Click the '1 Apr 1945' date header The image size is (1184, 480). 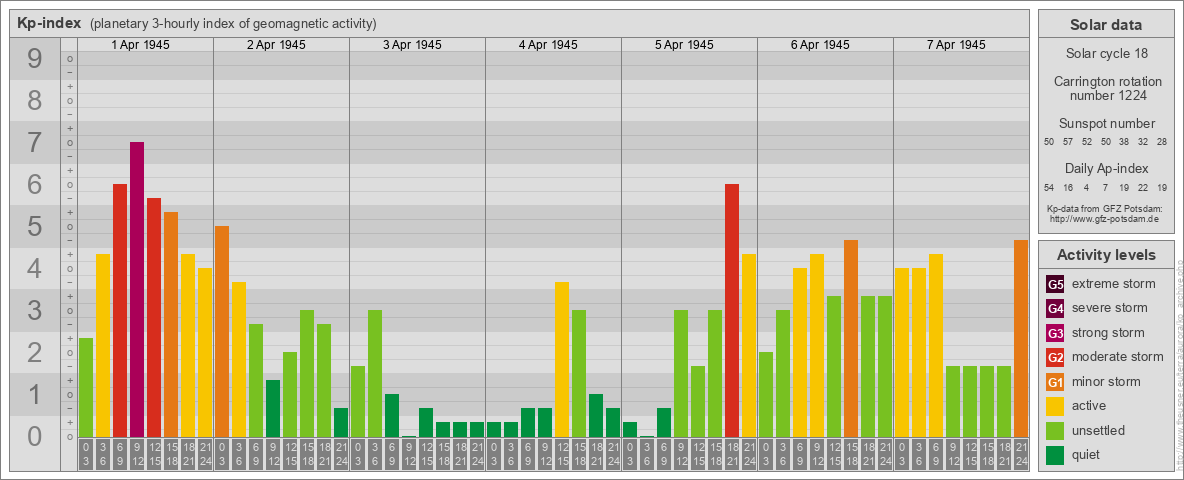point(140,45)
